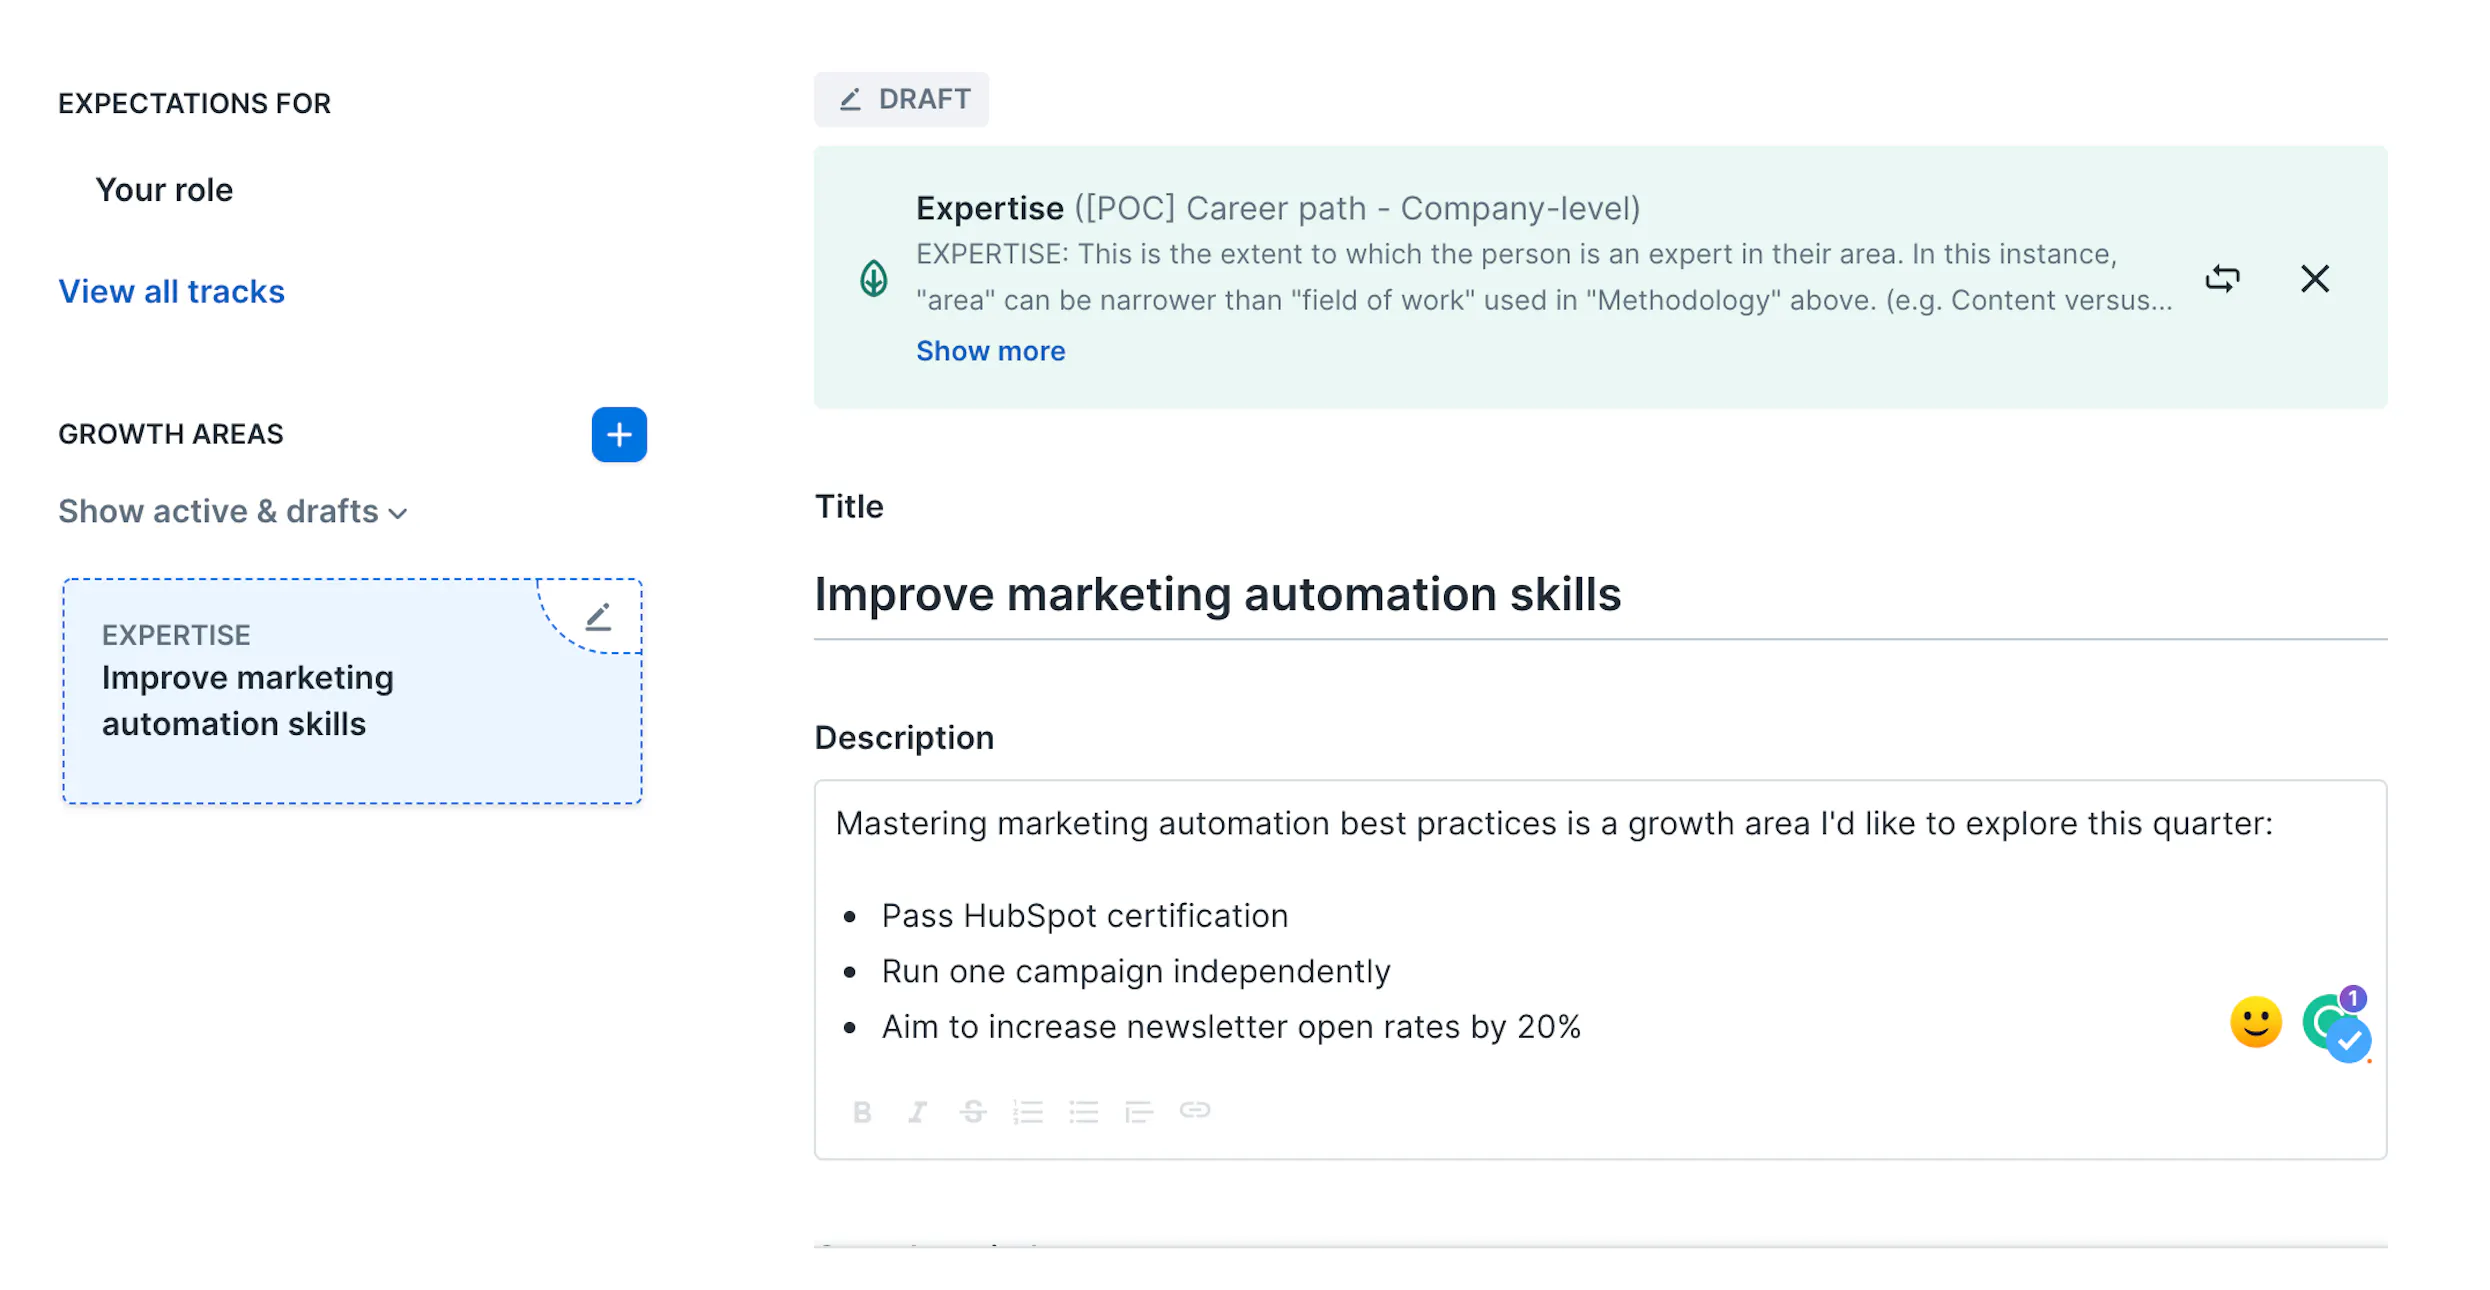This screenshot has width=2490, height=1290.
Task: Open the emoji picker smiley icon
Action: (2256, 1022)
